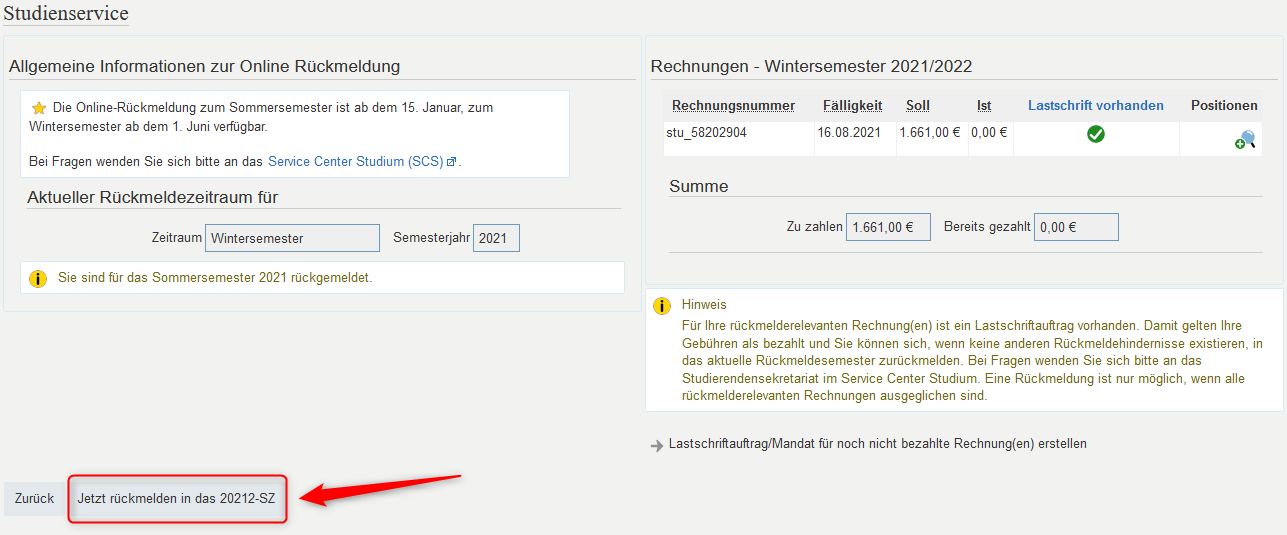1287x535 pixels.
Task: Click the Fälligkeit column header
Action: pos(853,105)
